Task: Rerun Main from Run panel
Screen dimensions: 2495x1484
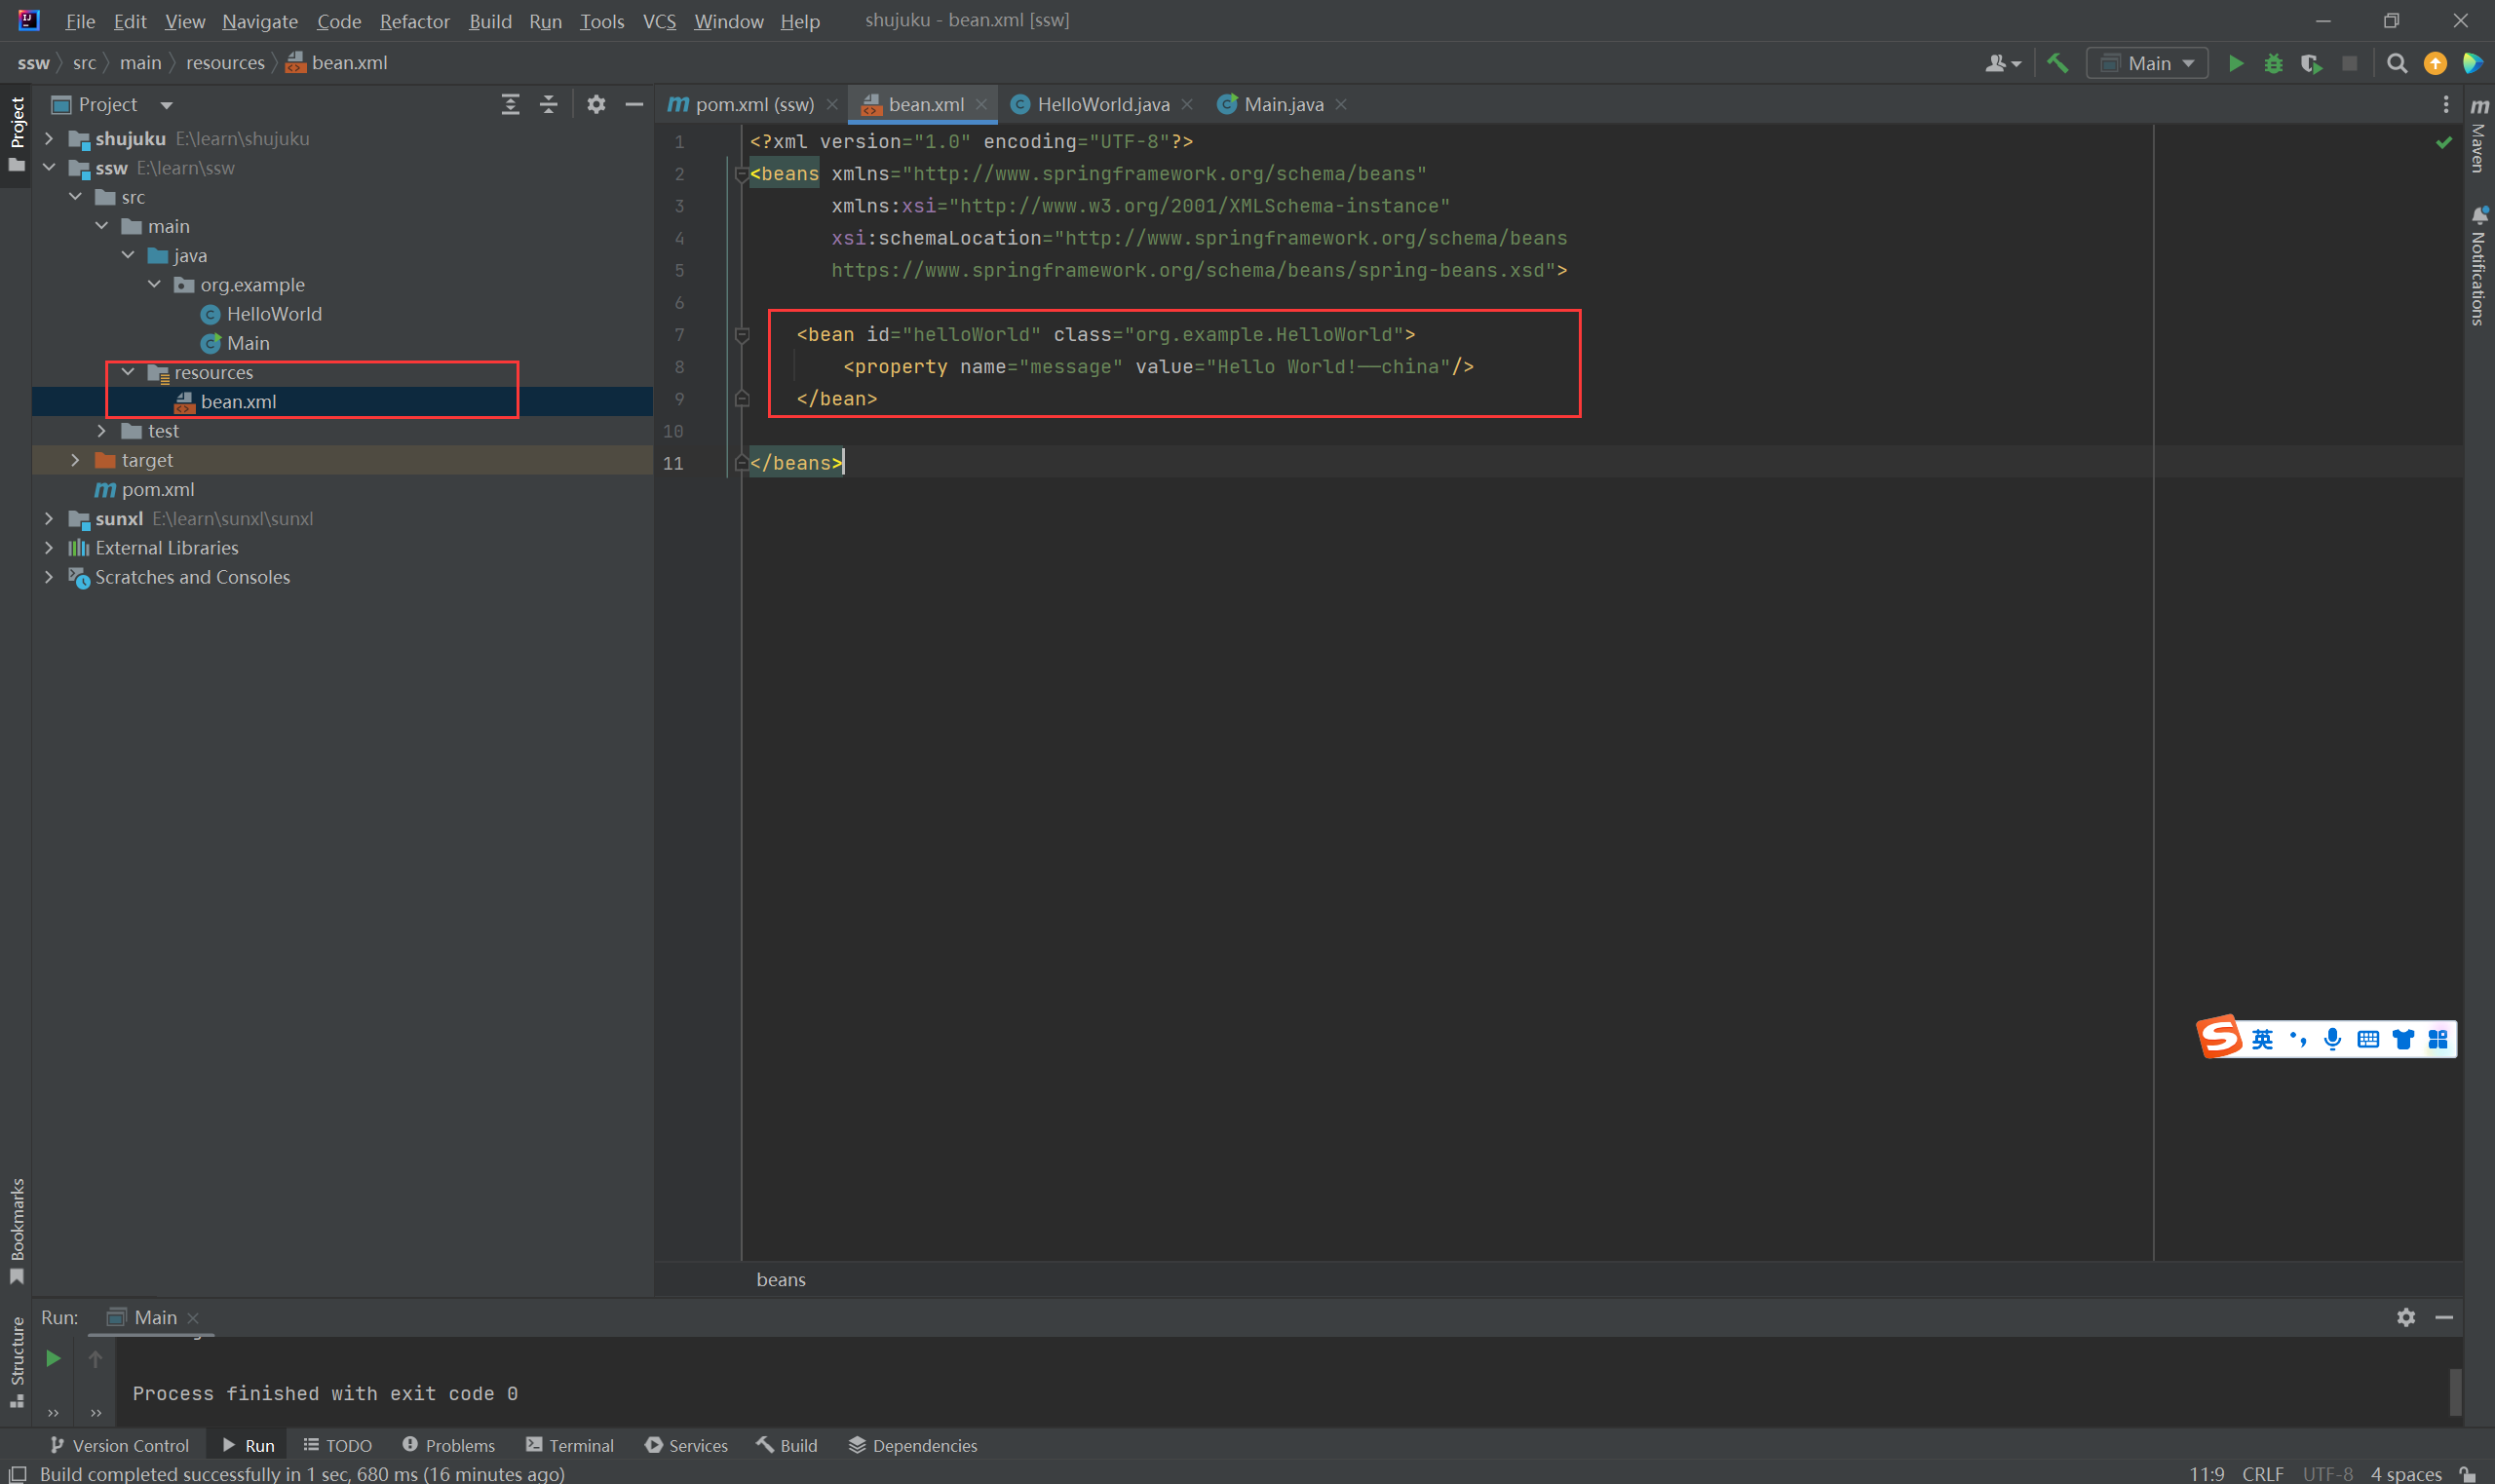Action: point(53,1358)
